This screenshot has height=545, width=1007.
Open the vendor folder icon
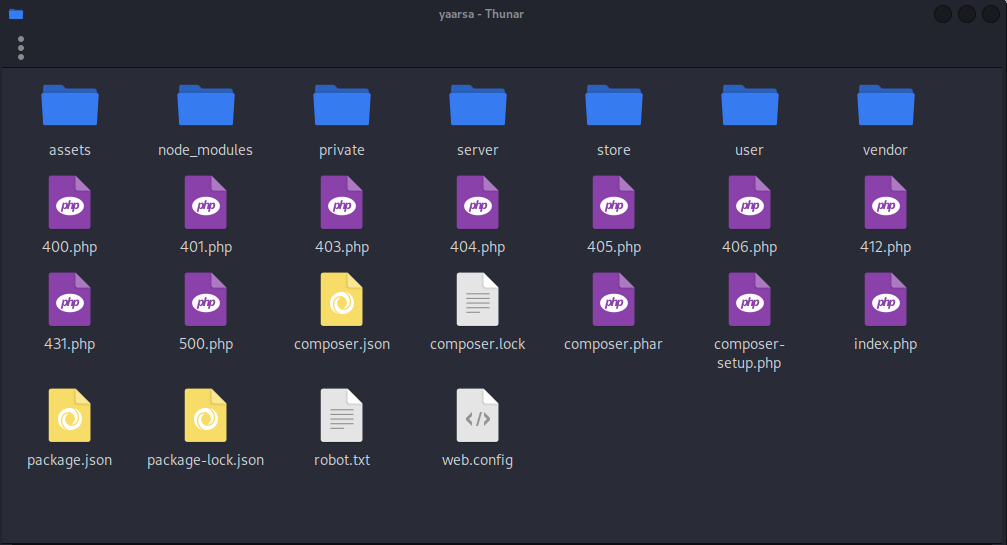(886, 105)
